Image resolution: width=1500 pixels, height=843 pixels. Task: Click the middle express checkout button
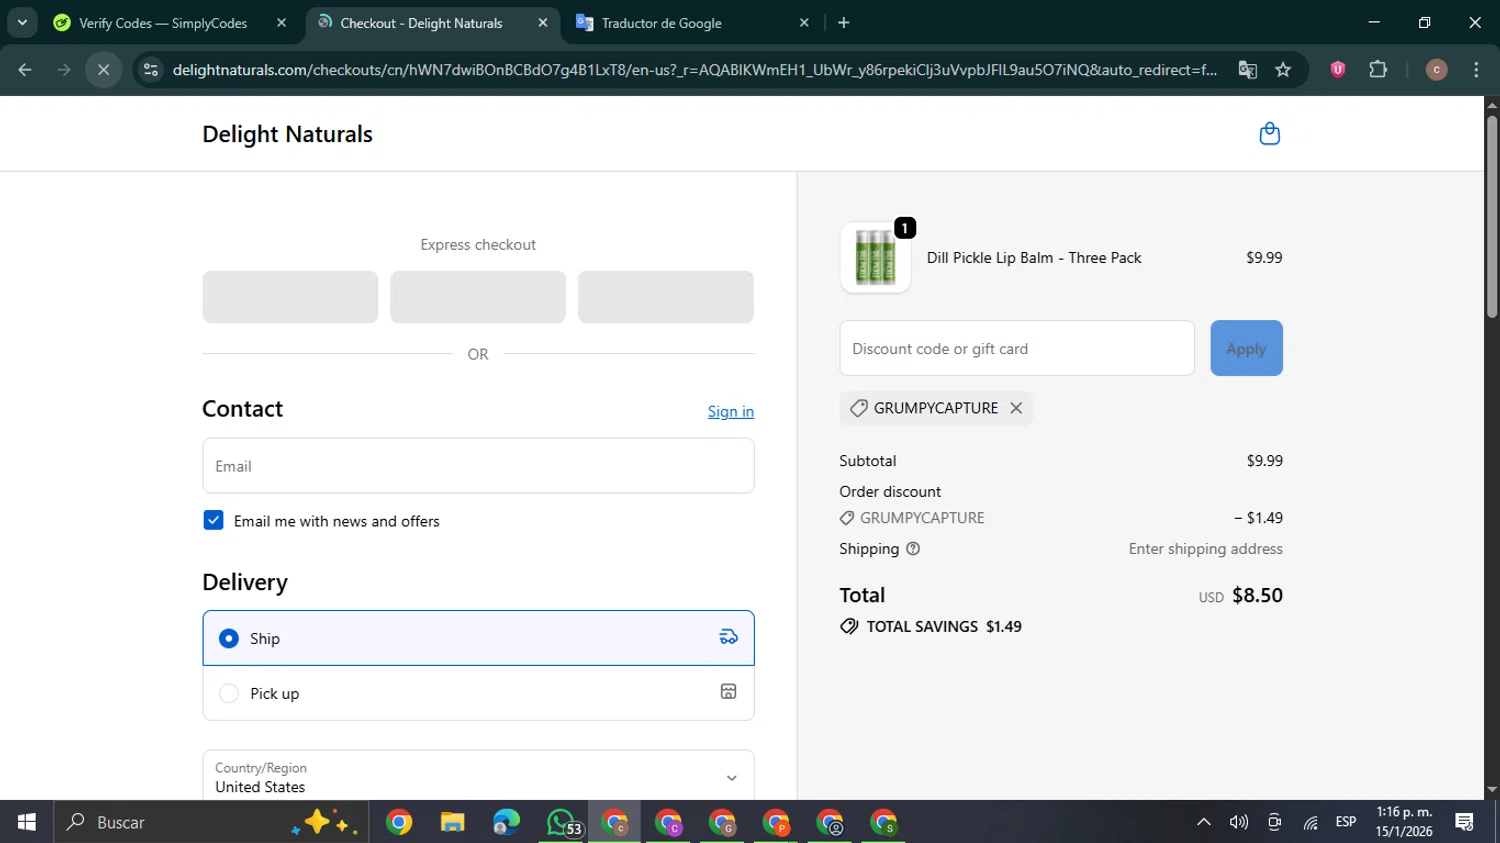pyautogui.click(x=478, y=297)
